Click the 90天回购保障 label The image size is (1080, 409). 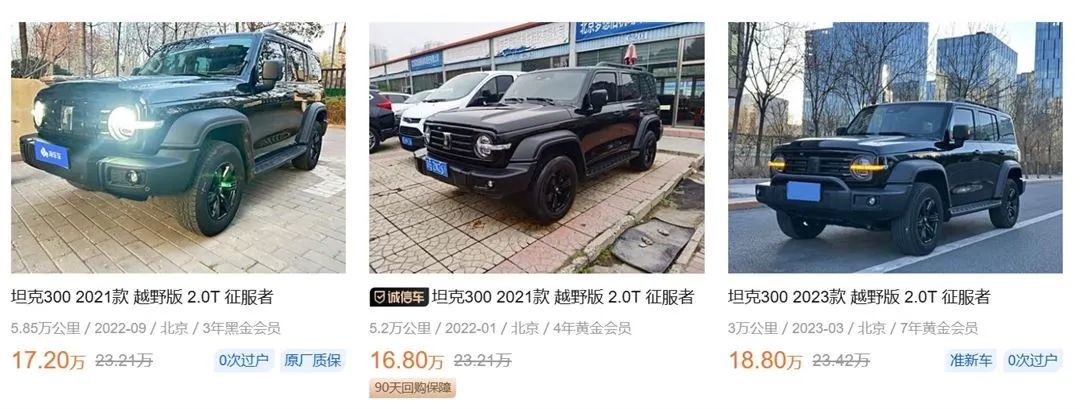click(413, 388)
